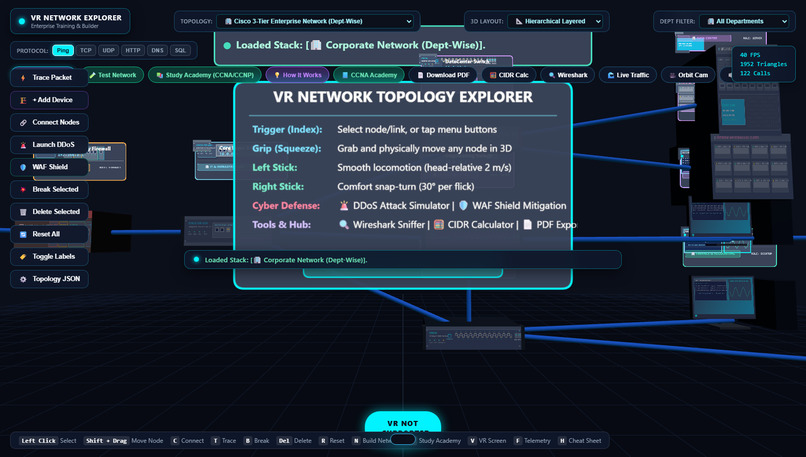
Task: Click the Reset All icon
Action: point(23,234)
